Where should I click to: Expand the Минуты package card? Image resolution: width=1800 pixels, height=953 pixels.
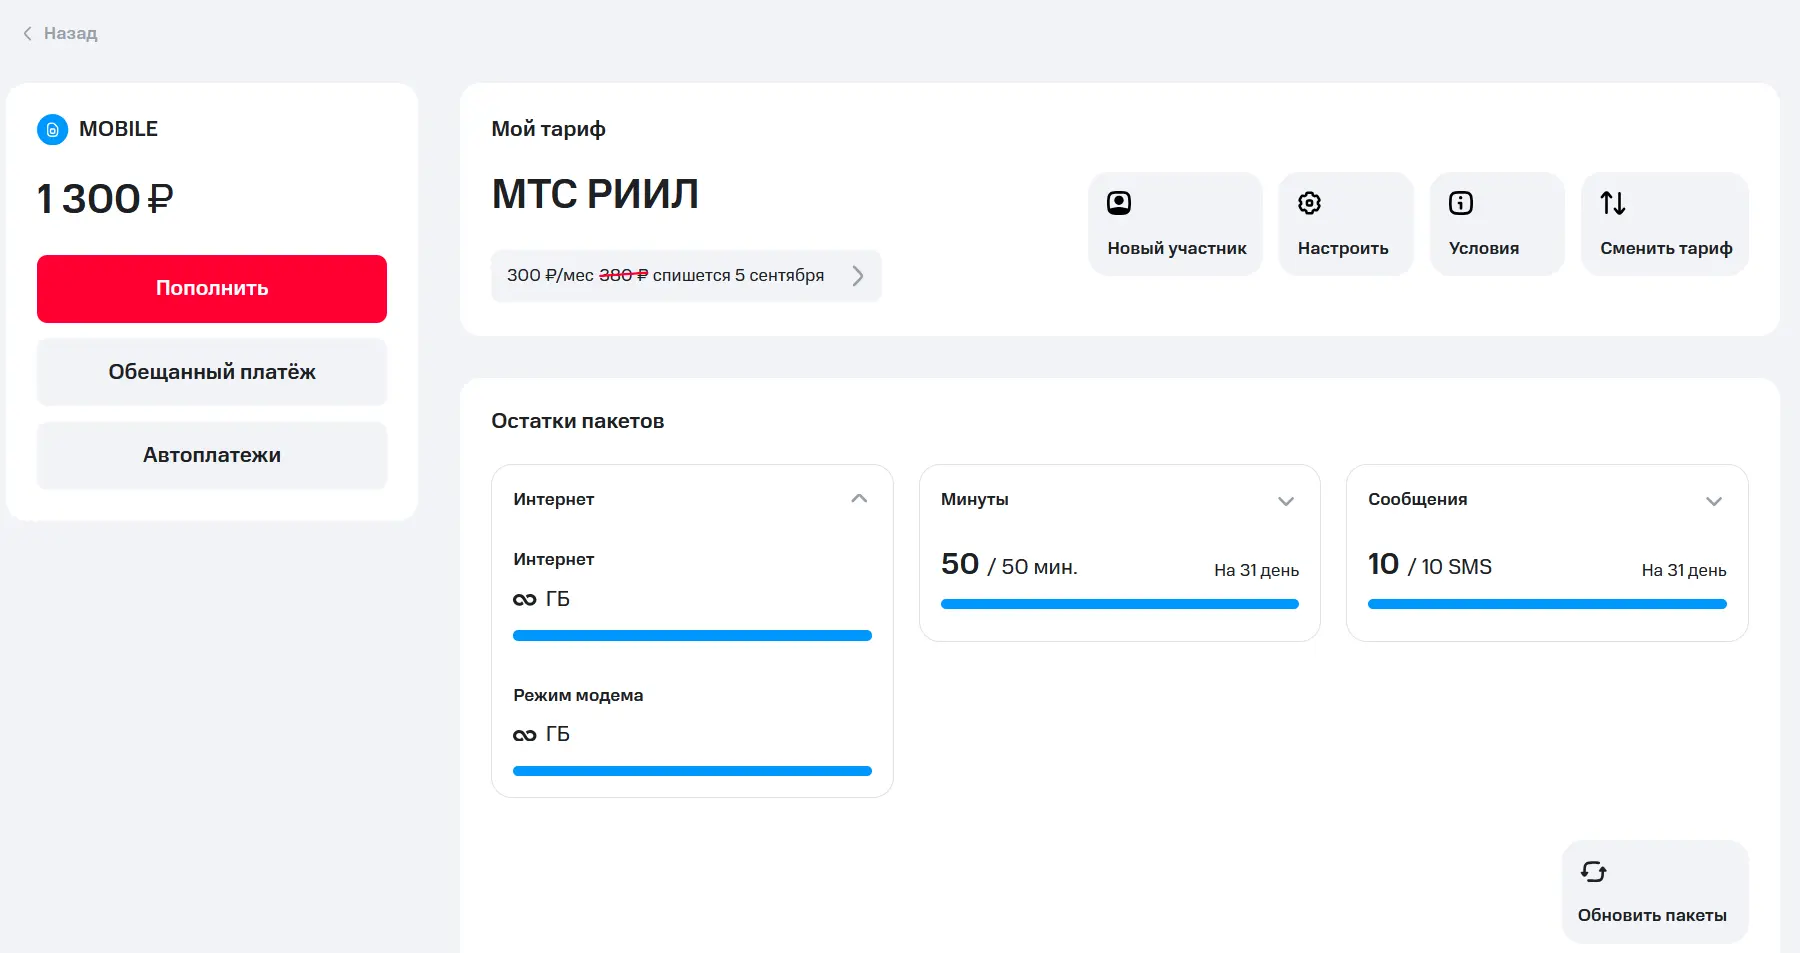(x=1286, y=501)
